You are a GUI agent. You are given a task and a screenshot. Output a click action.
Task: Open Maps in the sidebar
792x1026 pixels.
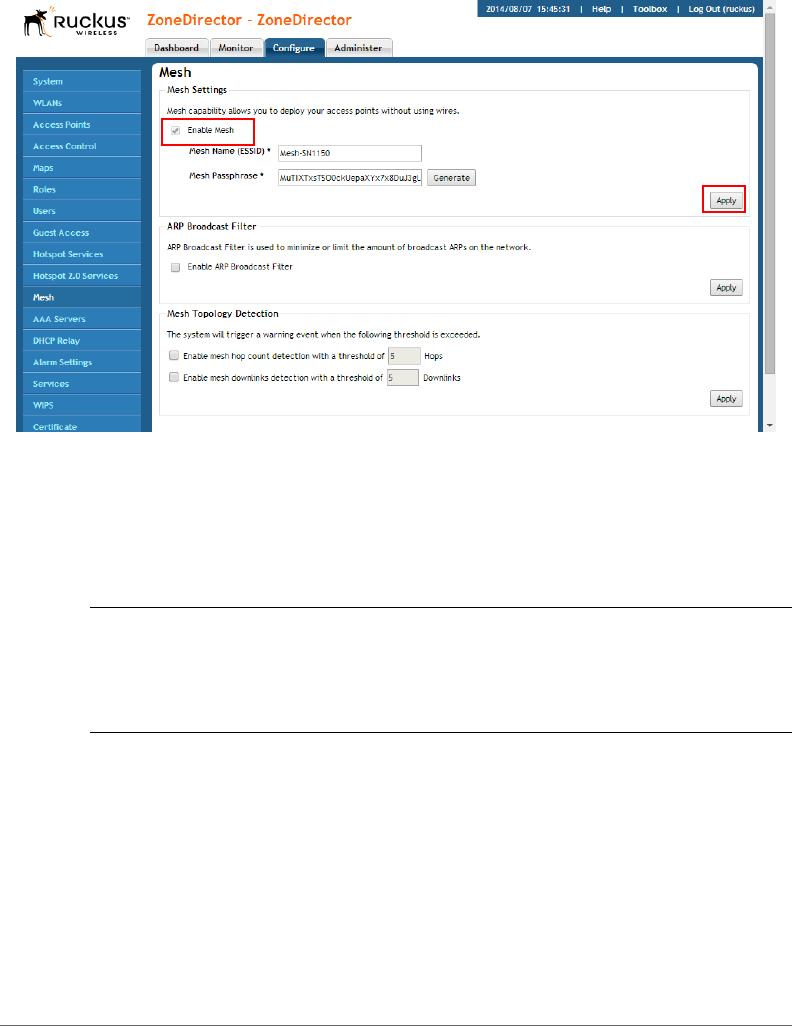pyautogui.click(x=82, y=168)
